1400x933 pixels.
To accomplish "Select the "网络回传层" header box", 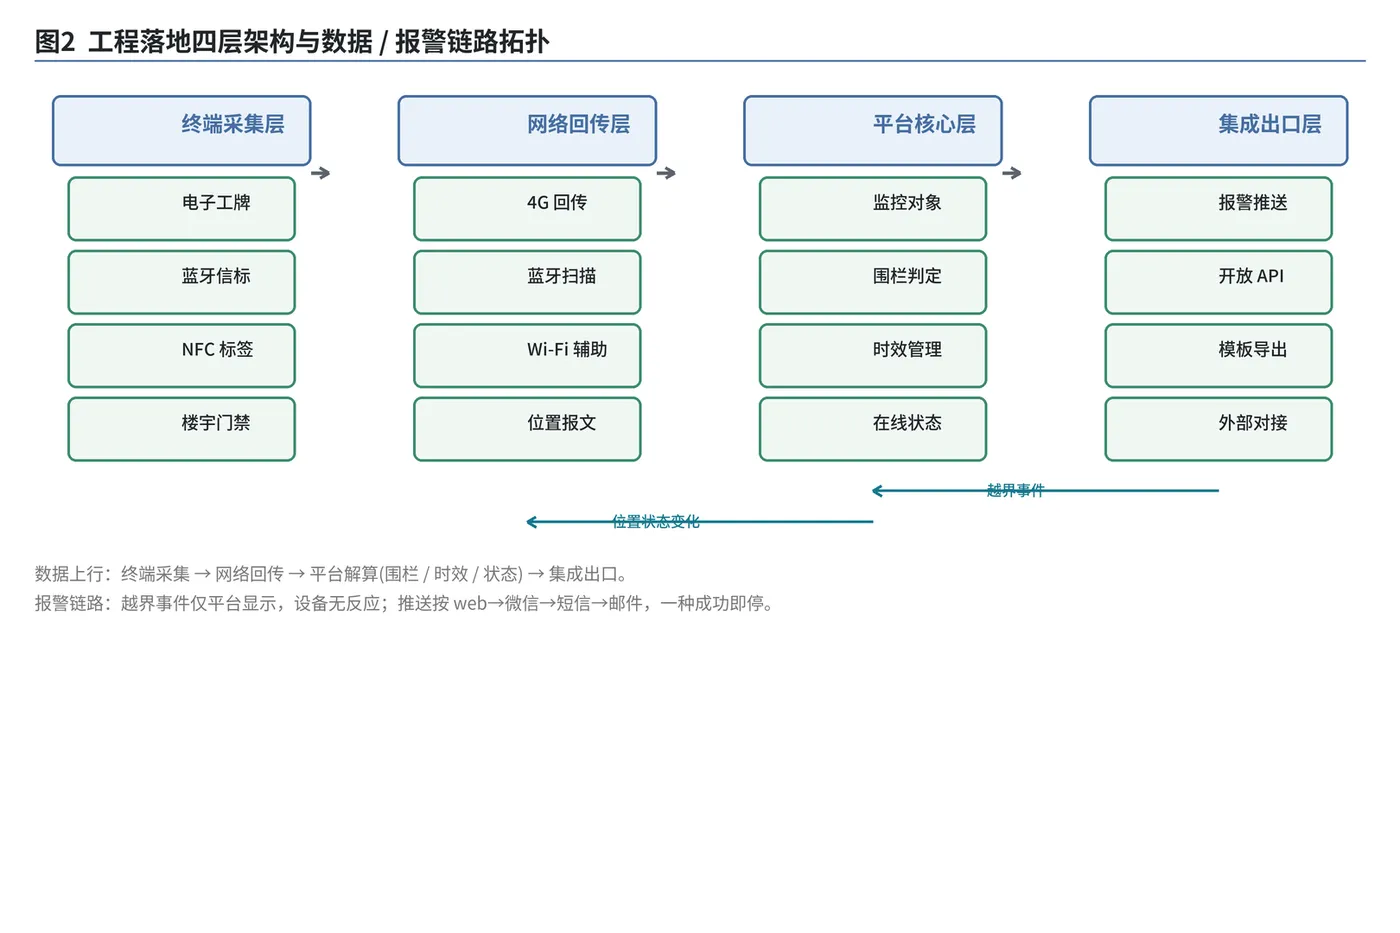I will click(x=527, y=131).
